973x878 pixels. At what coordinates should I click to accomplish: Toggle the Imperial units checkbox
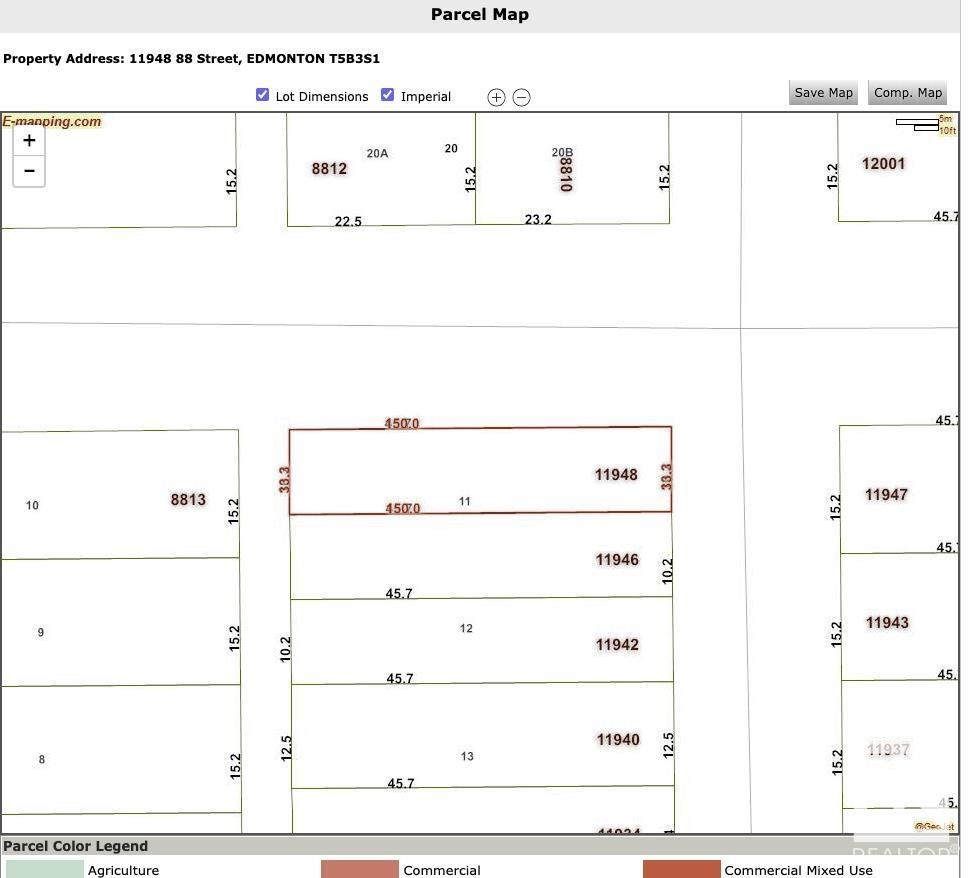[x=388, y=95]
